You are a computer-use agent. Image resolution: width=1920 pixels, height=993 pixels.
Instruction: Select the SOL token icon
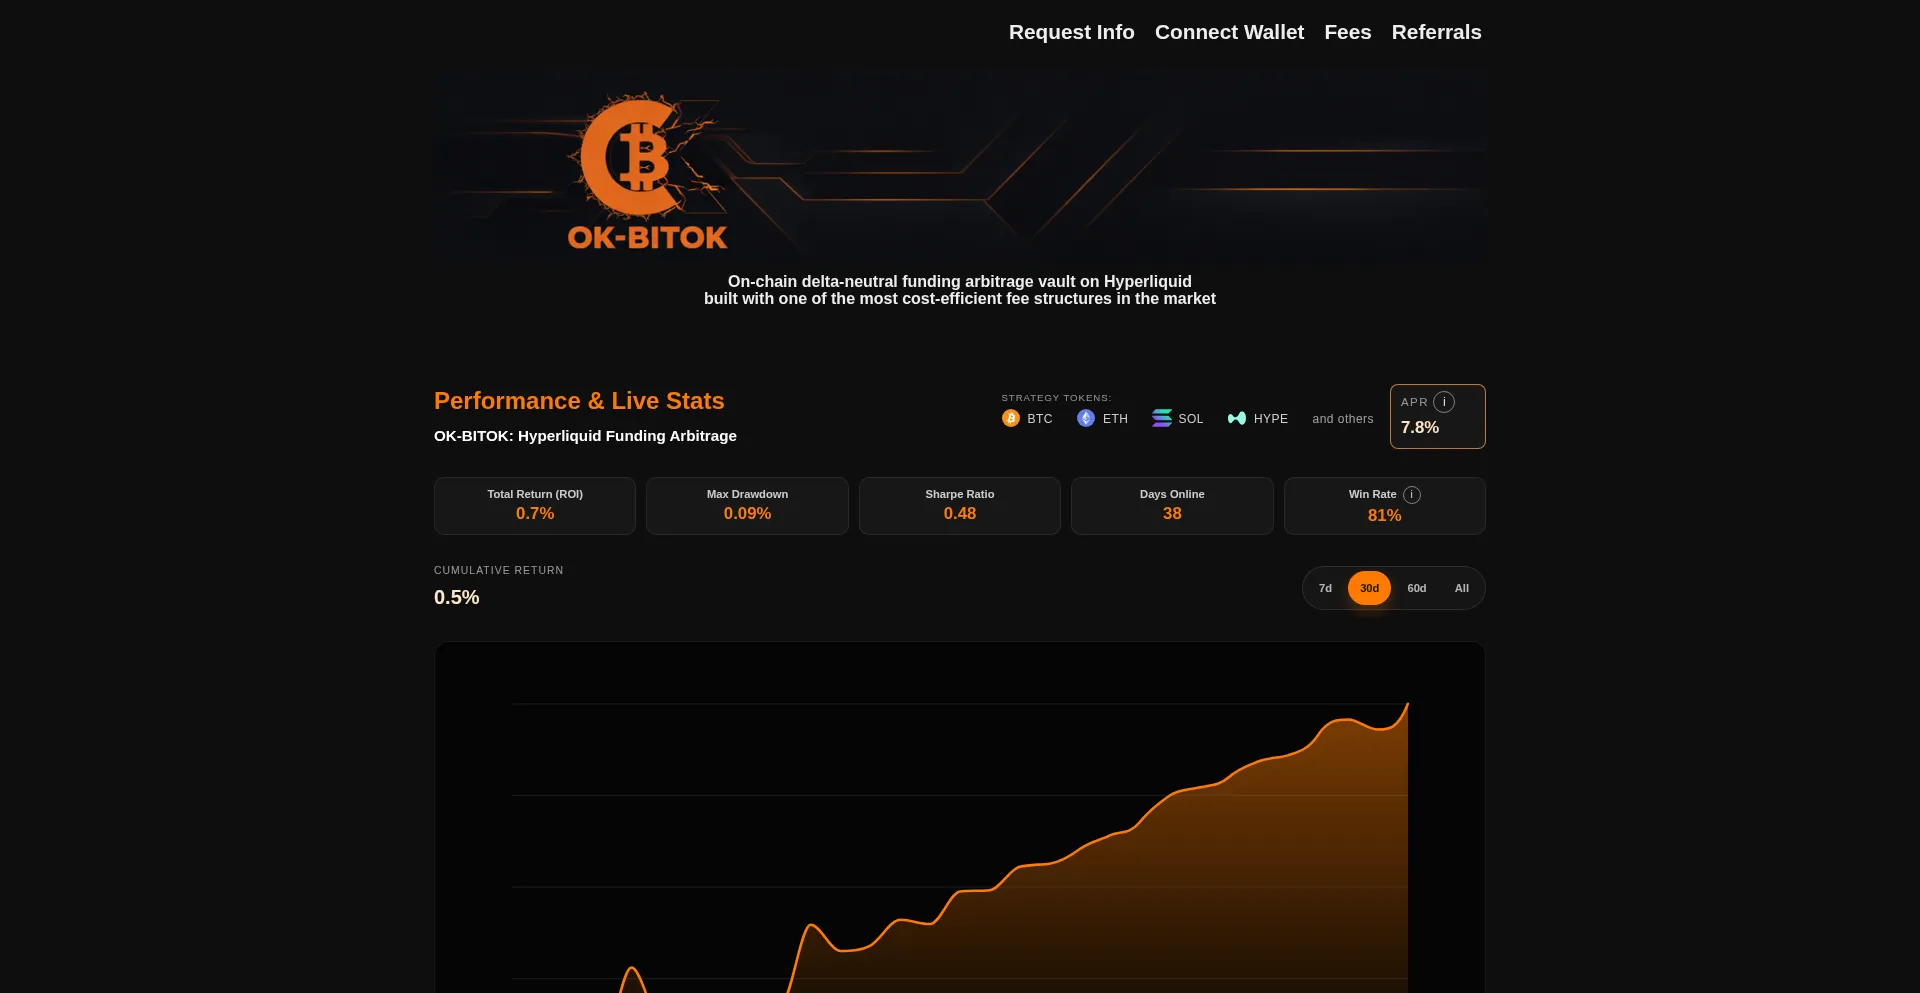[x=1161, y=418]
